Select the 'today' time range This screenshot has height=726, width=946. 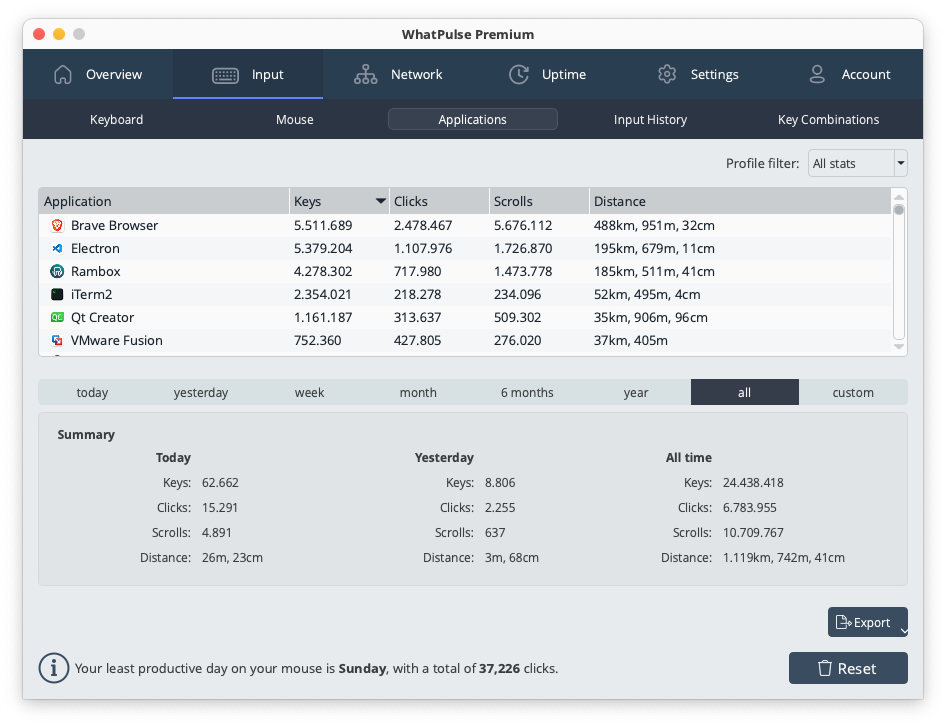(x=92, y=393)
